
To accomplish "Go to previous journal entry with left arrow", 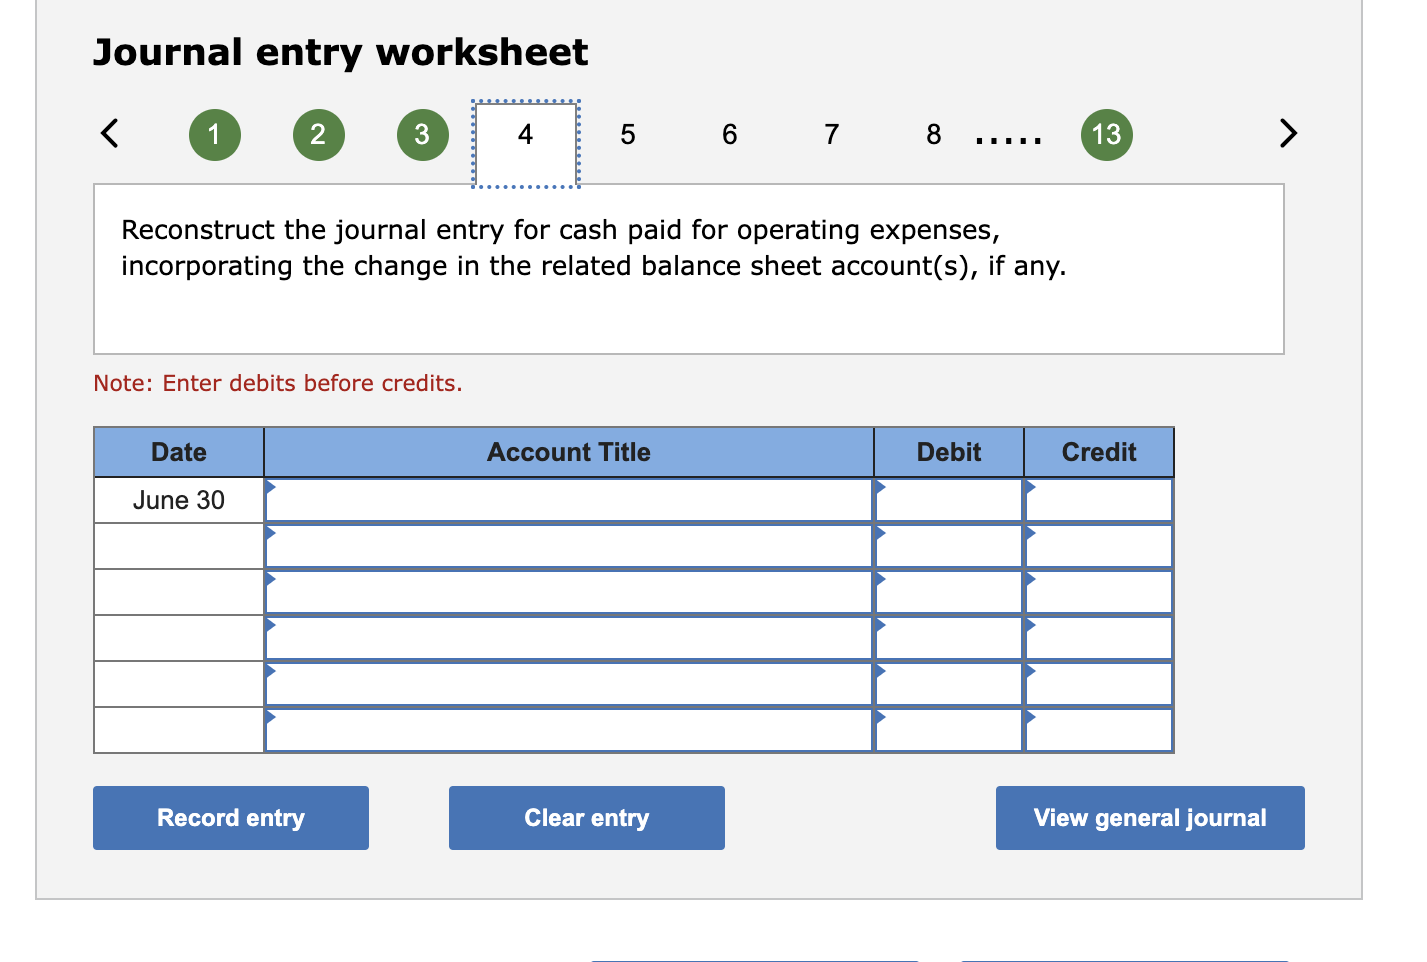I will click(x=110, y=133).
